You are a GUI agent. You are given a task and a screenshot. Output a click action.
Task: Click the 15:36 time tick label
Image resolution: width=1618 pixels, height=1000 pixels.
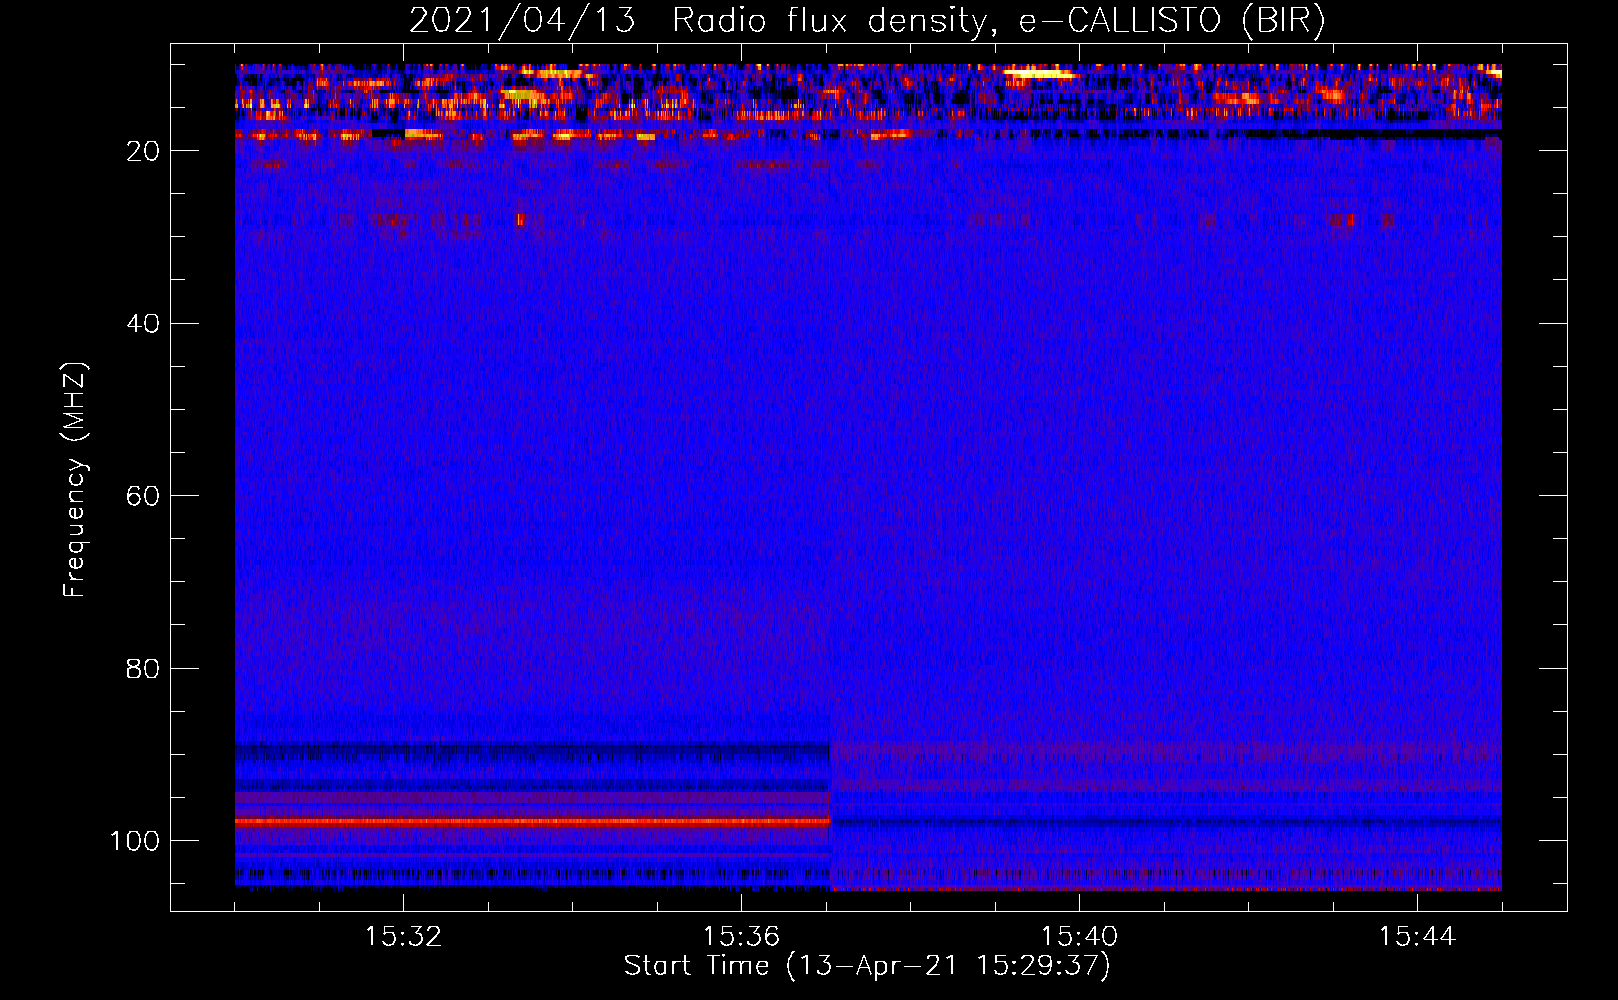[x=741, y=937]
